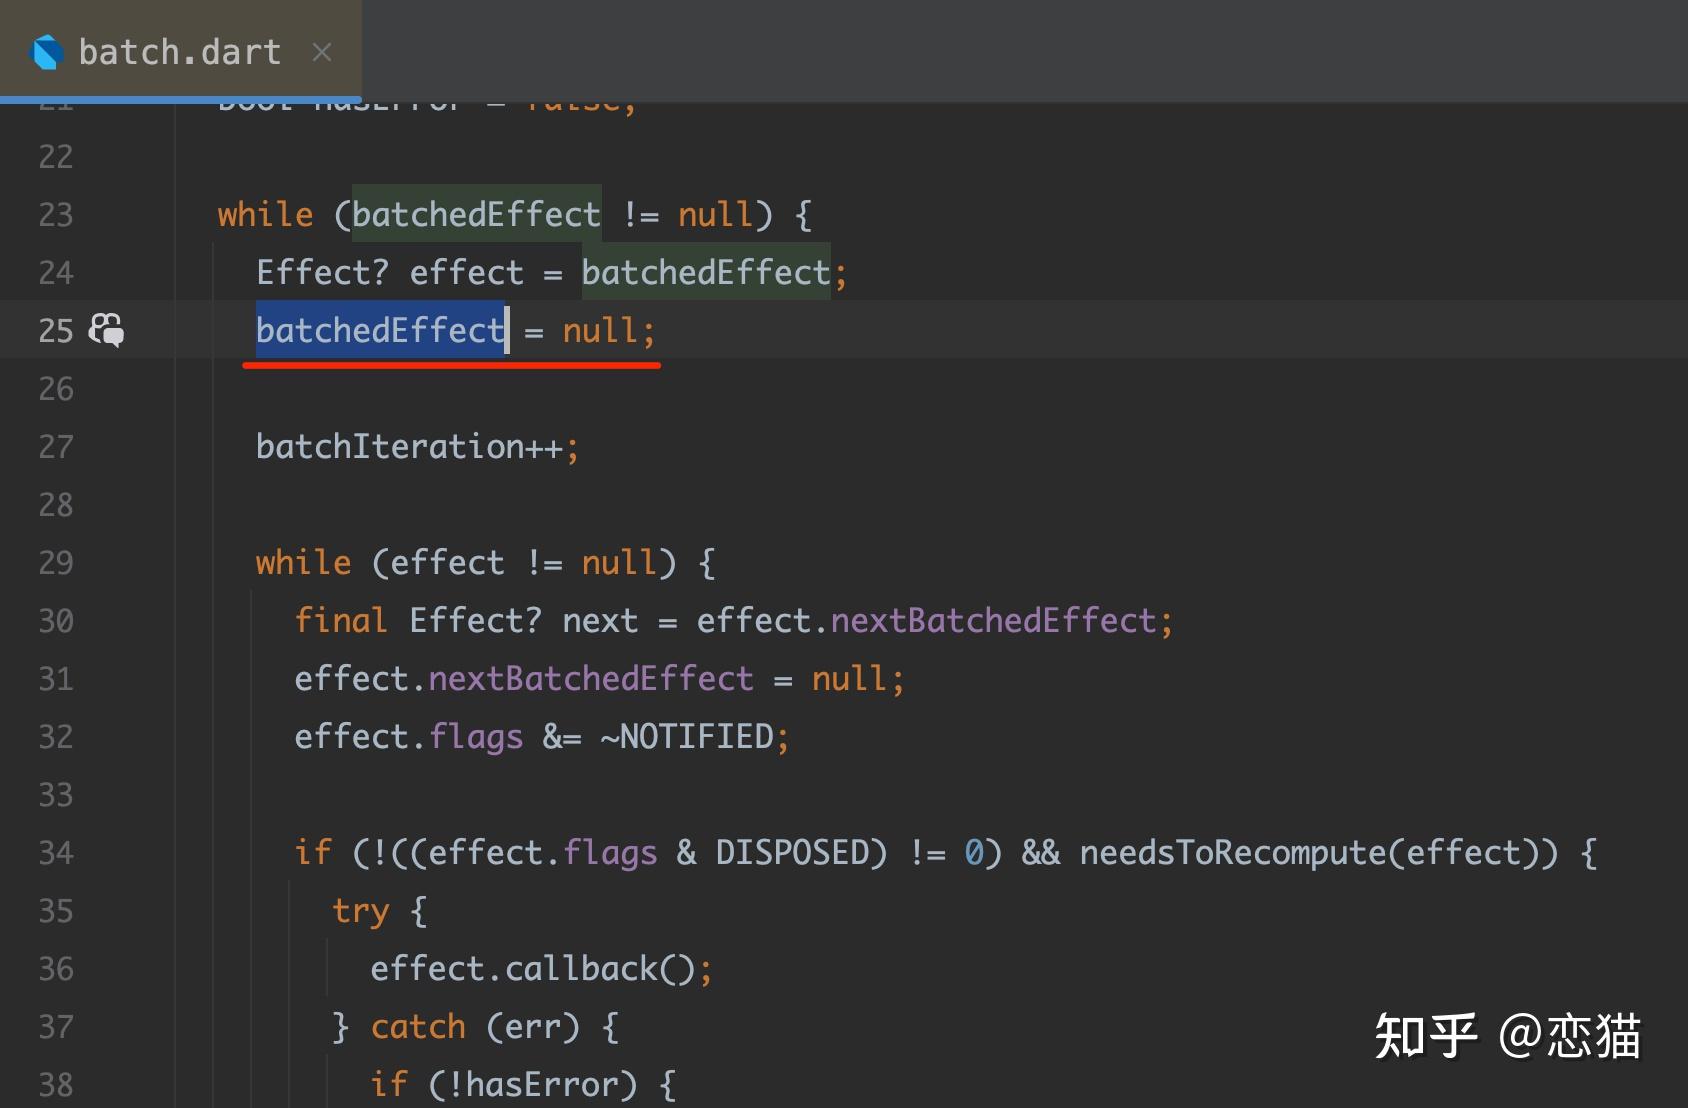Click the Dart file icon on tab
The image size is (1688, 1108).
tap(47, 52)
